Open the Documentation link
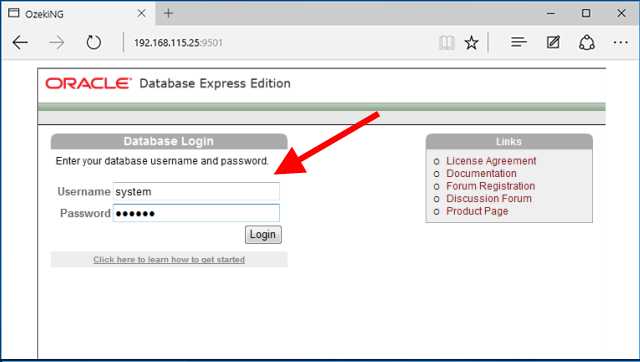The height and width of the screenshot is (362, 640). point(481,173)
